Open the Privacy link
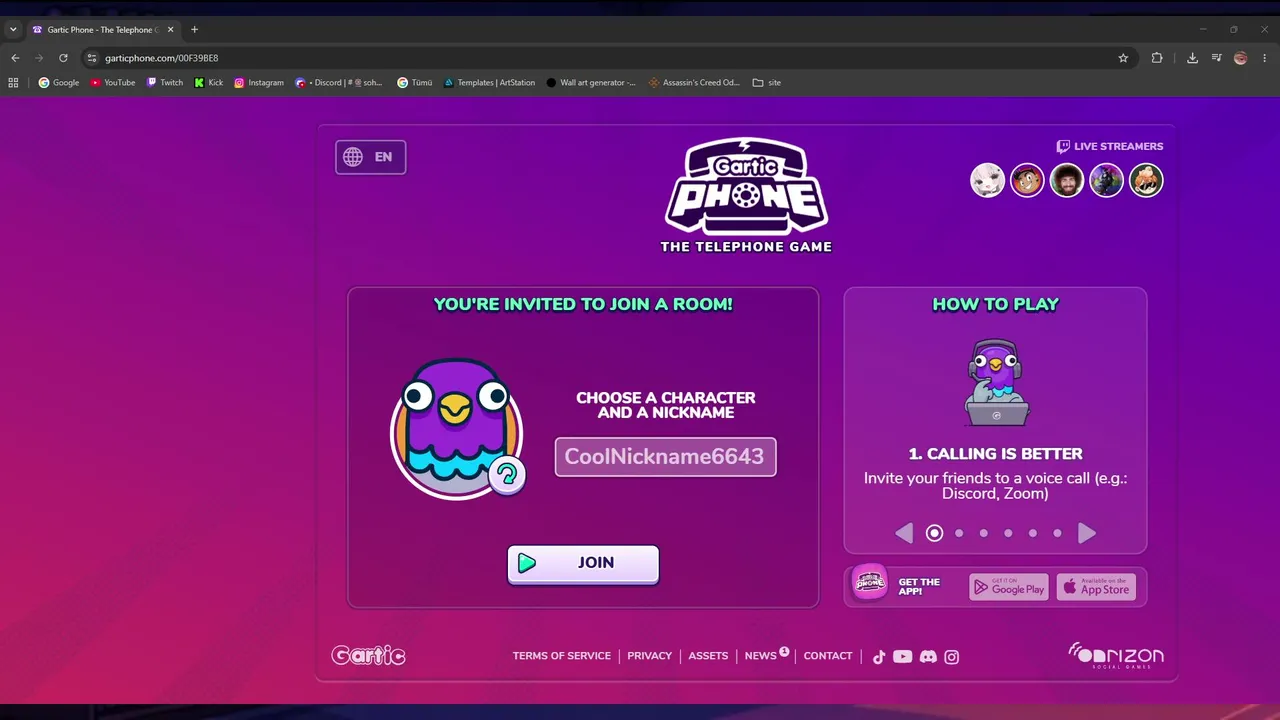 pos(650,656)
